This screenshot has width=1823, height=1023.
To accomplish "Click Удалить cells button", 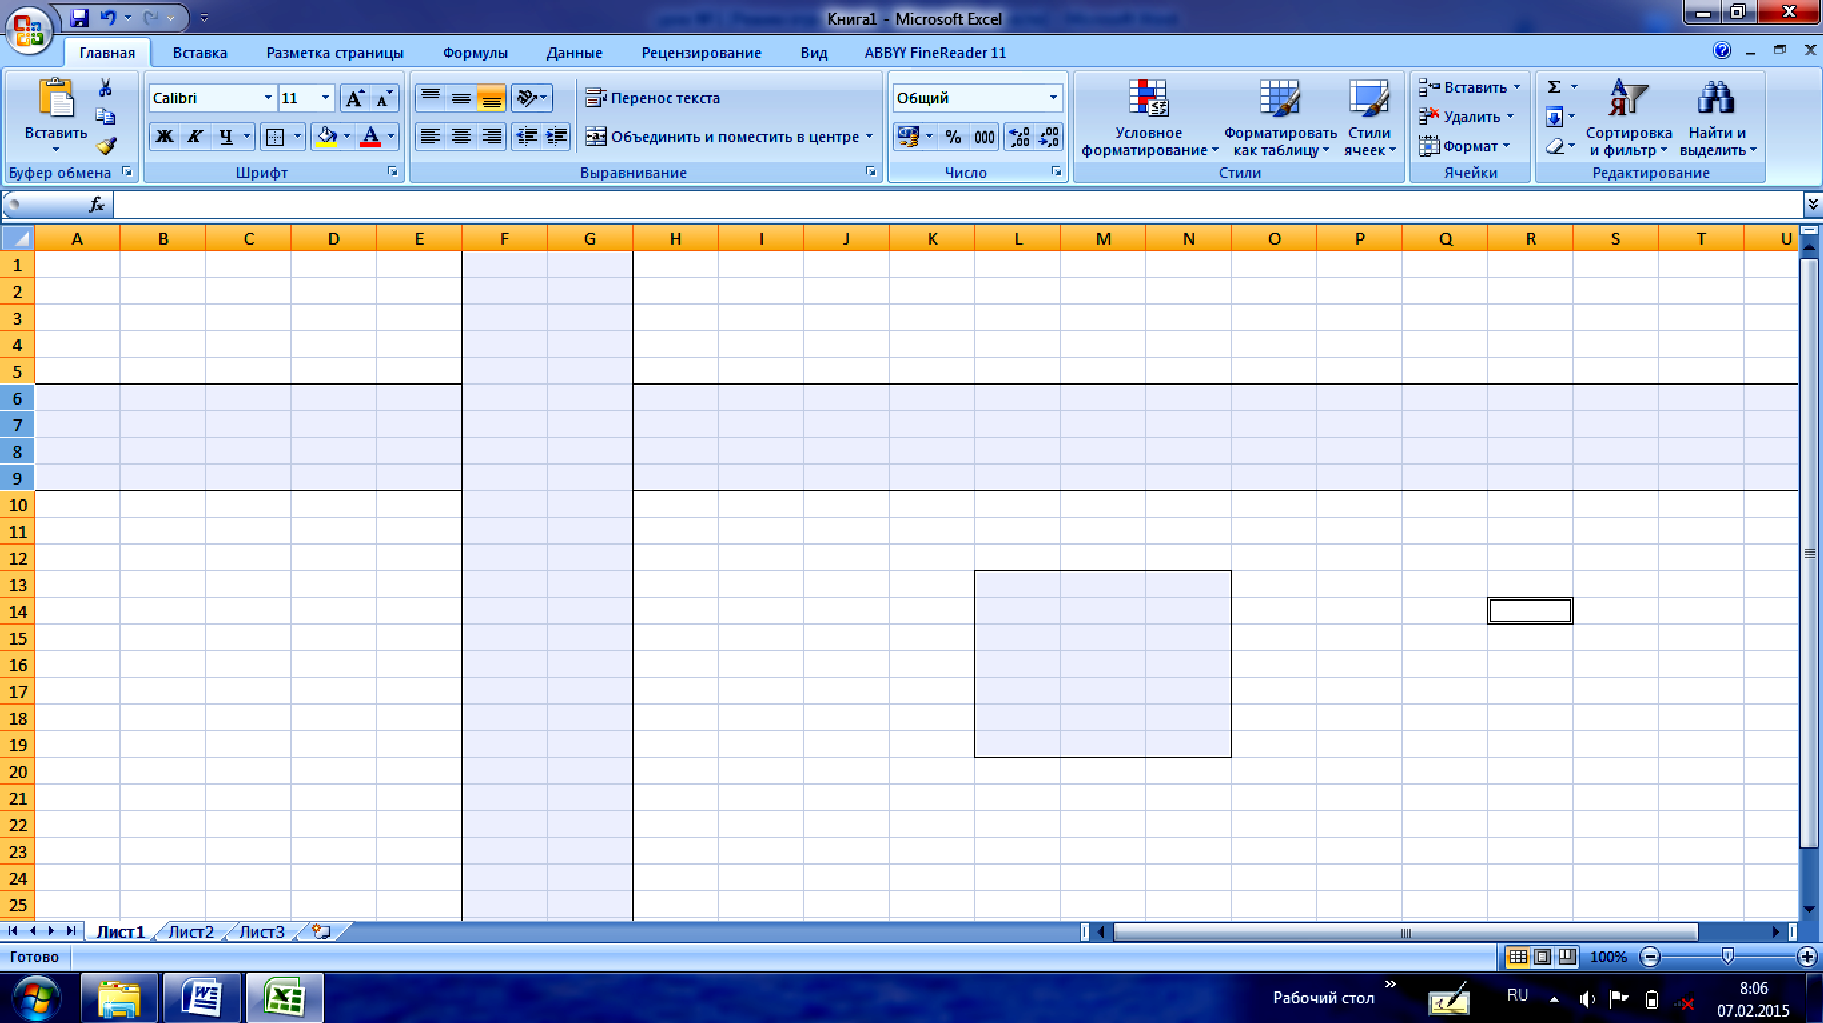I will [1466, 116].
